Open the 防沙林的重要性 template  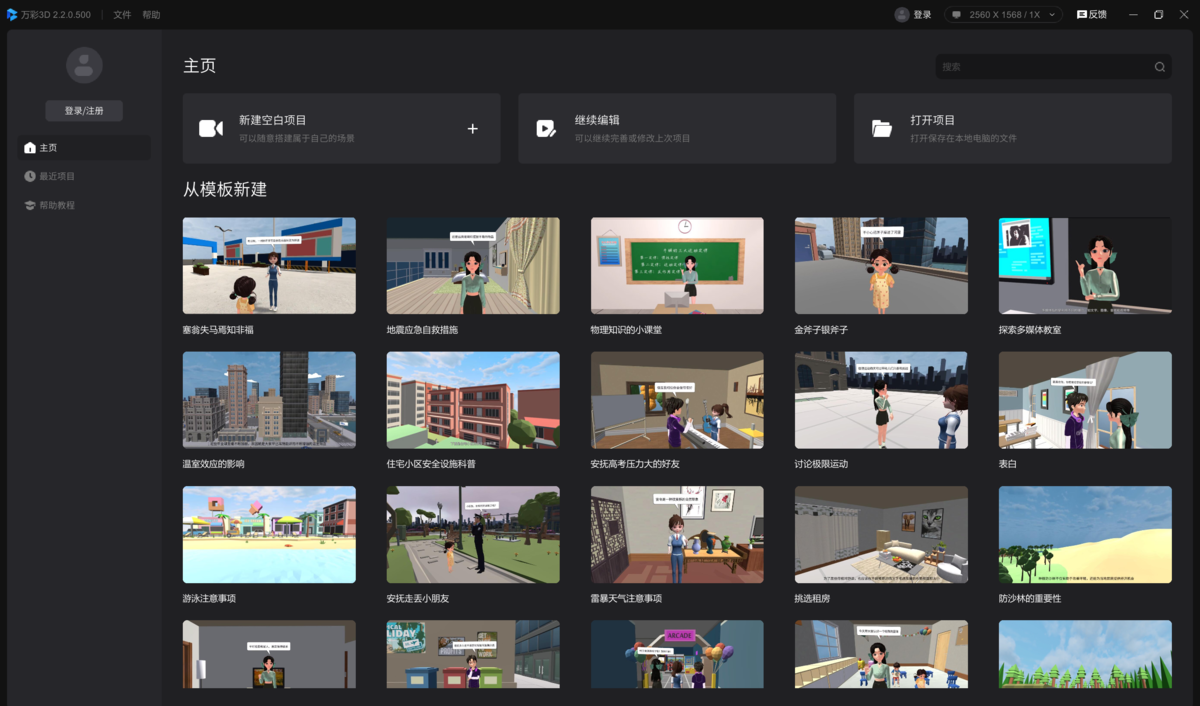click(1084, 534)
